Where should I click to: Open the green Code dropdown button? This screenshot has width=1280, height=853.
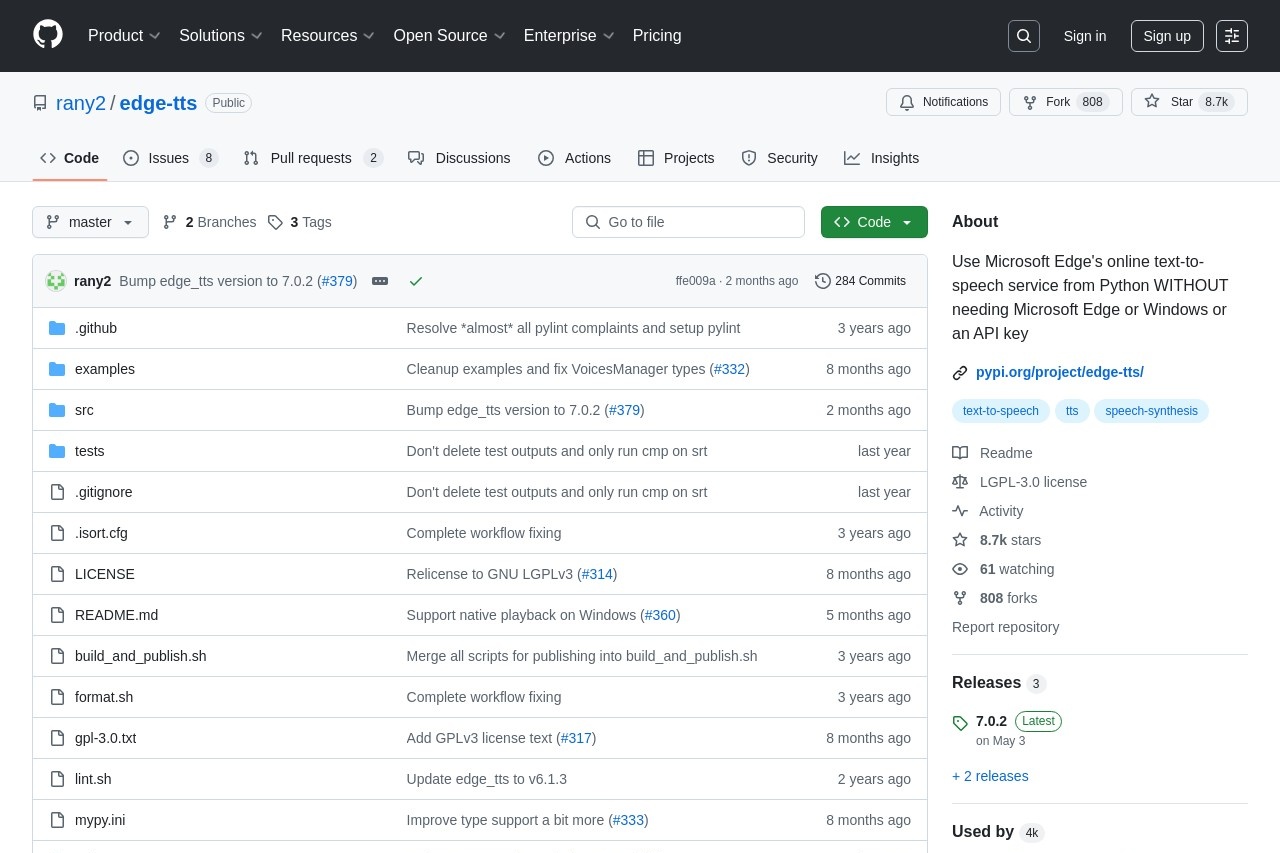coord(874,222)
